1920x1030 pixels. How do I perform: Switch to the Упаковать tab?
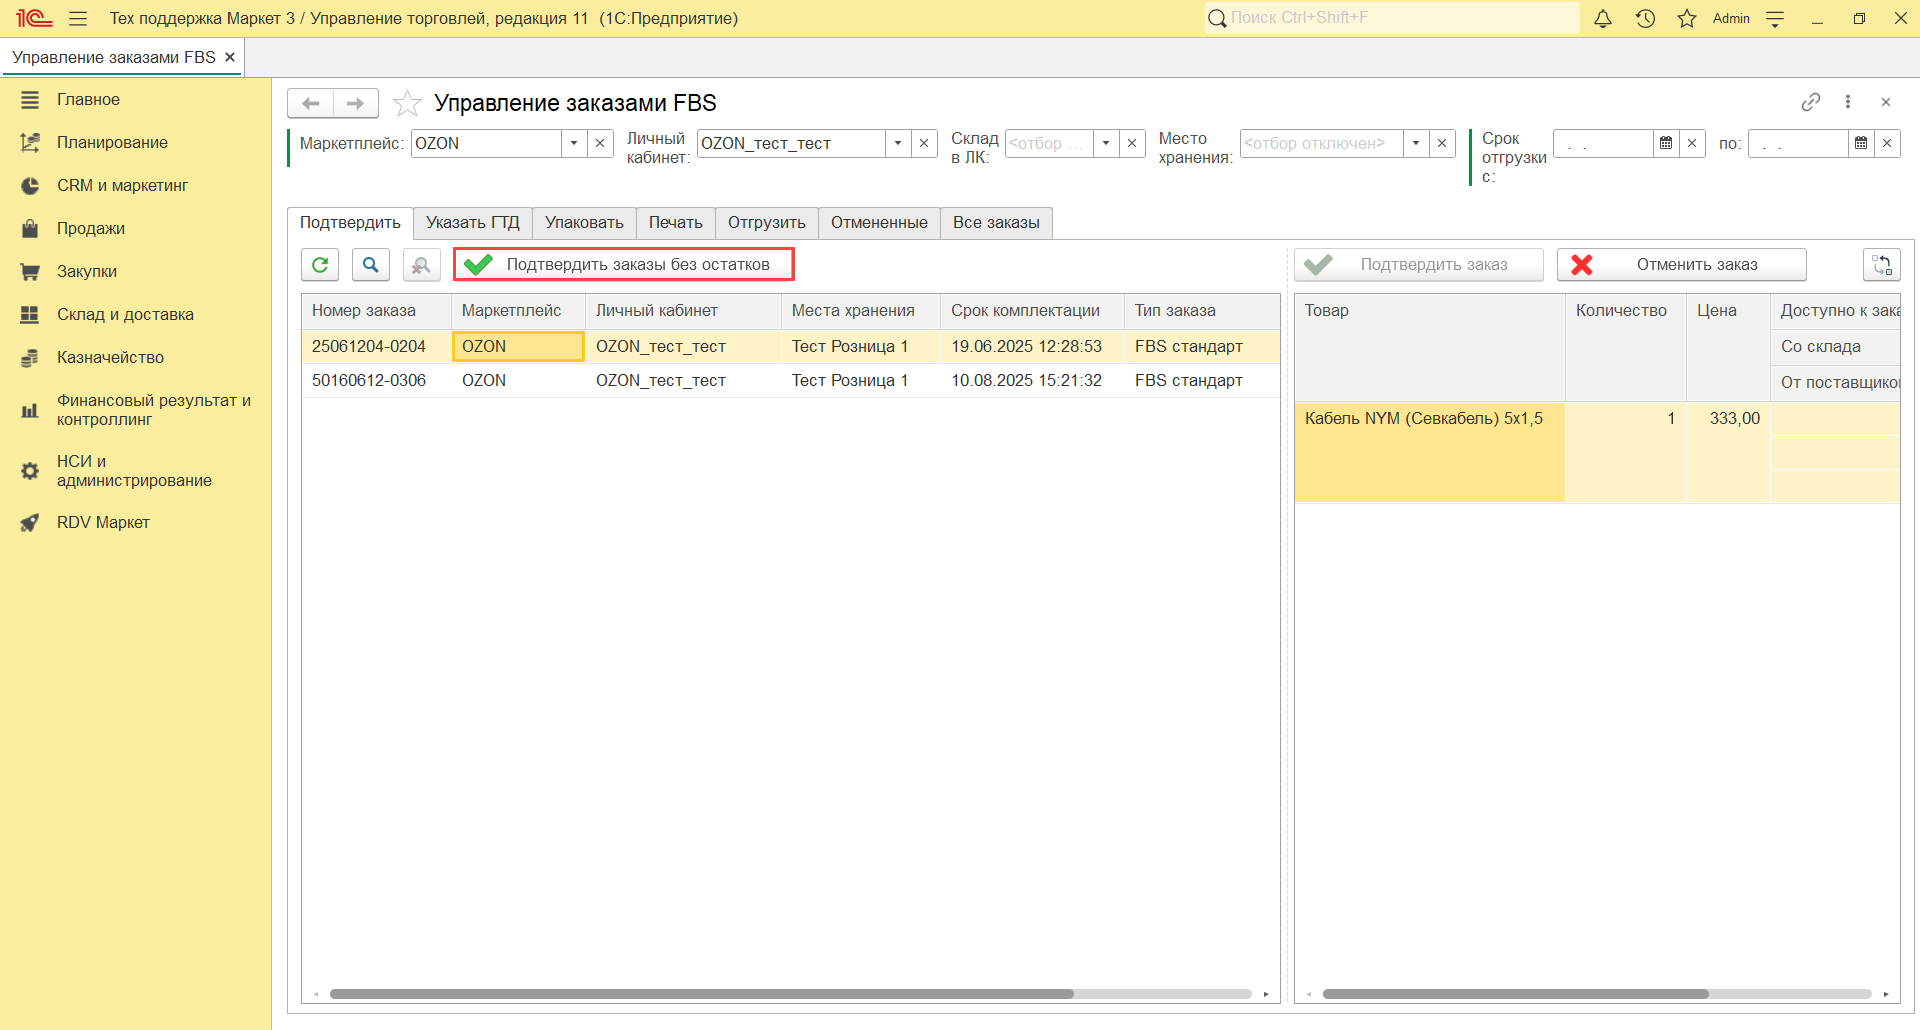tap(584, 222)
